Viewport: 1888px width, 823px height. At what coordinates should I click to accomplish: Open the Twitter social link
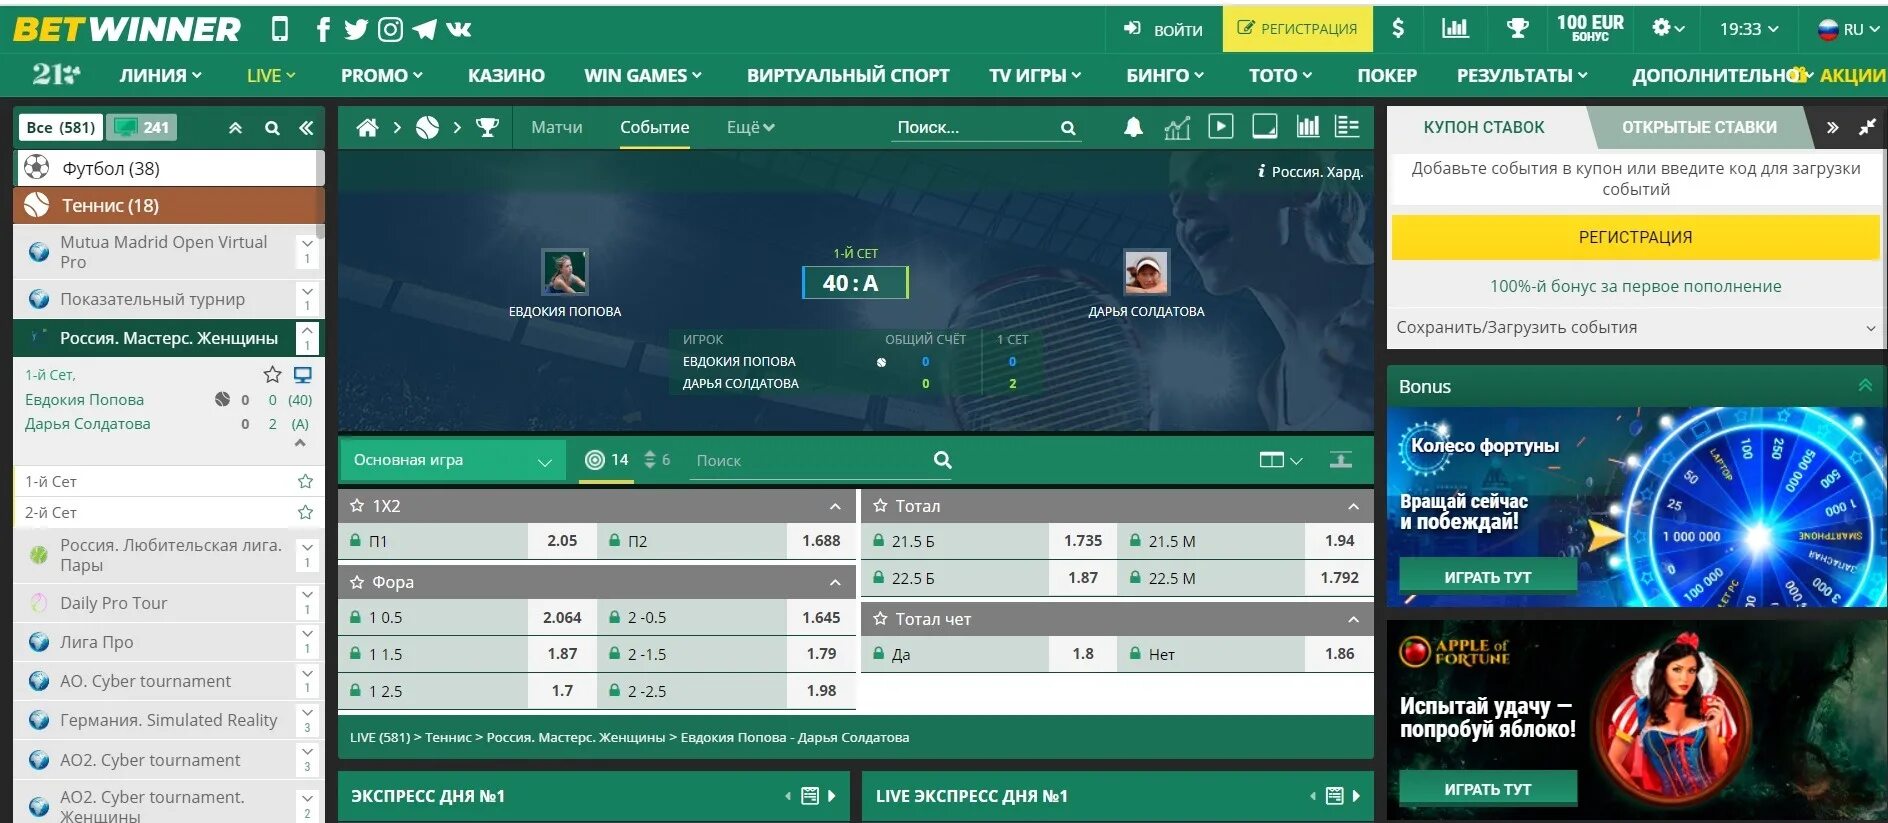coord(356,29)
